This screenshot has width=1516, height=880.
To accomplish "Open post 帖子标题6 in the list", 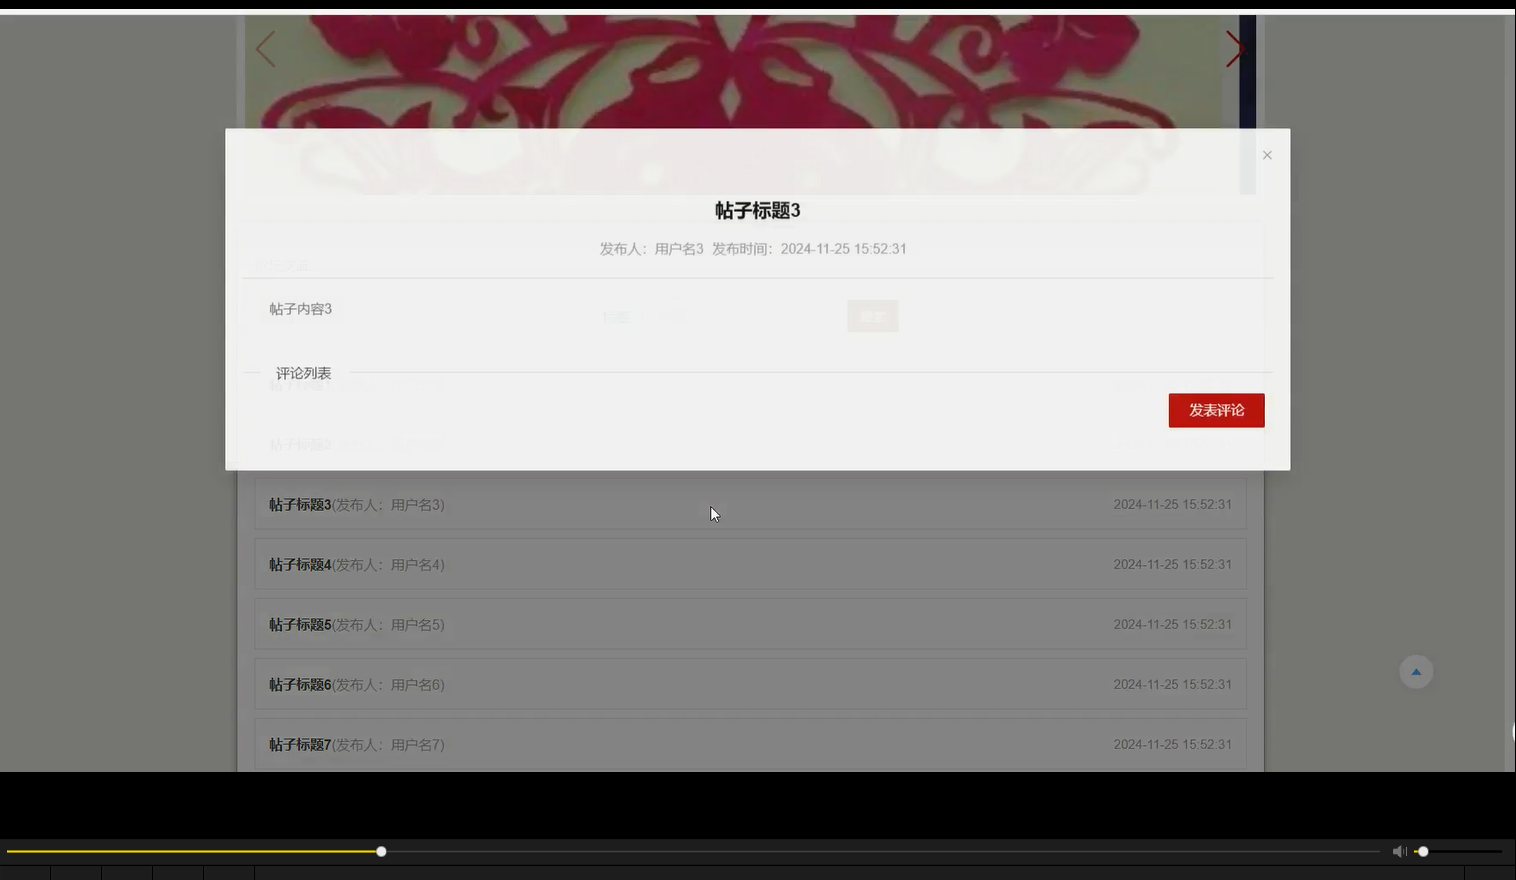I will coord(750,684).
